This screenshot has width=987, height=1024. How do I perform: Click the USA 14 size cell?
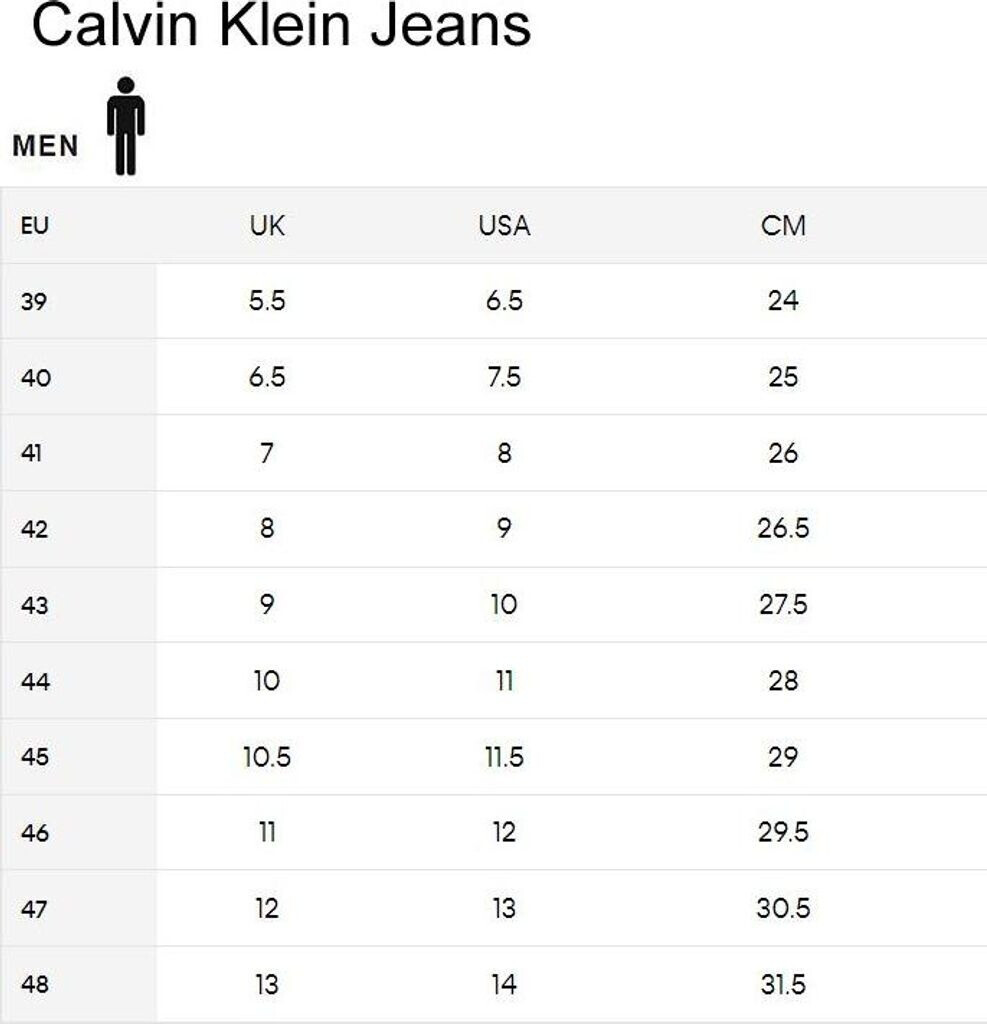click(x=504, y=985)
